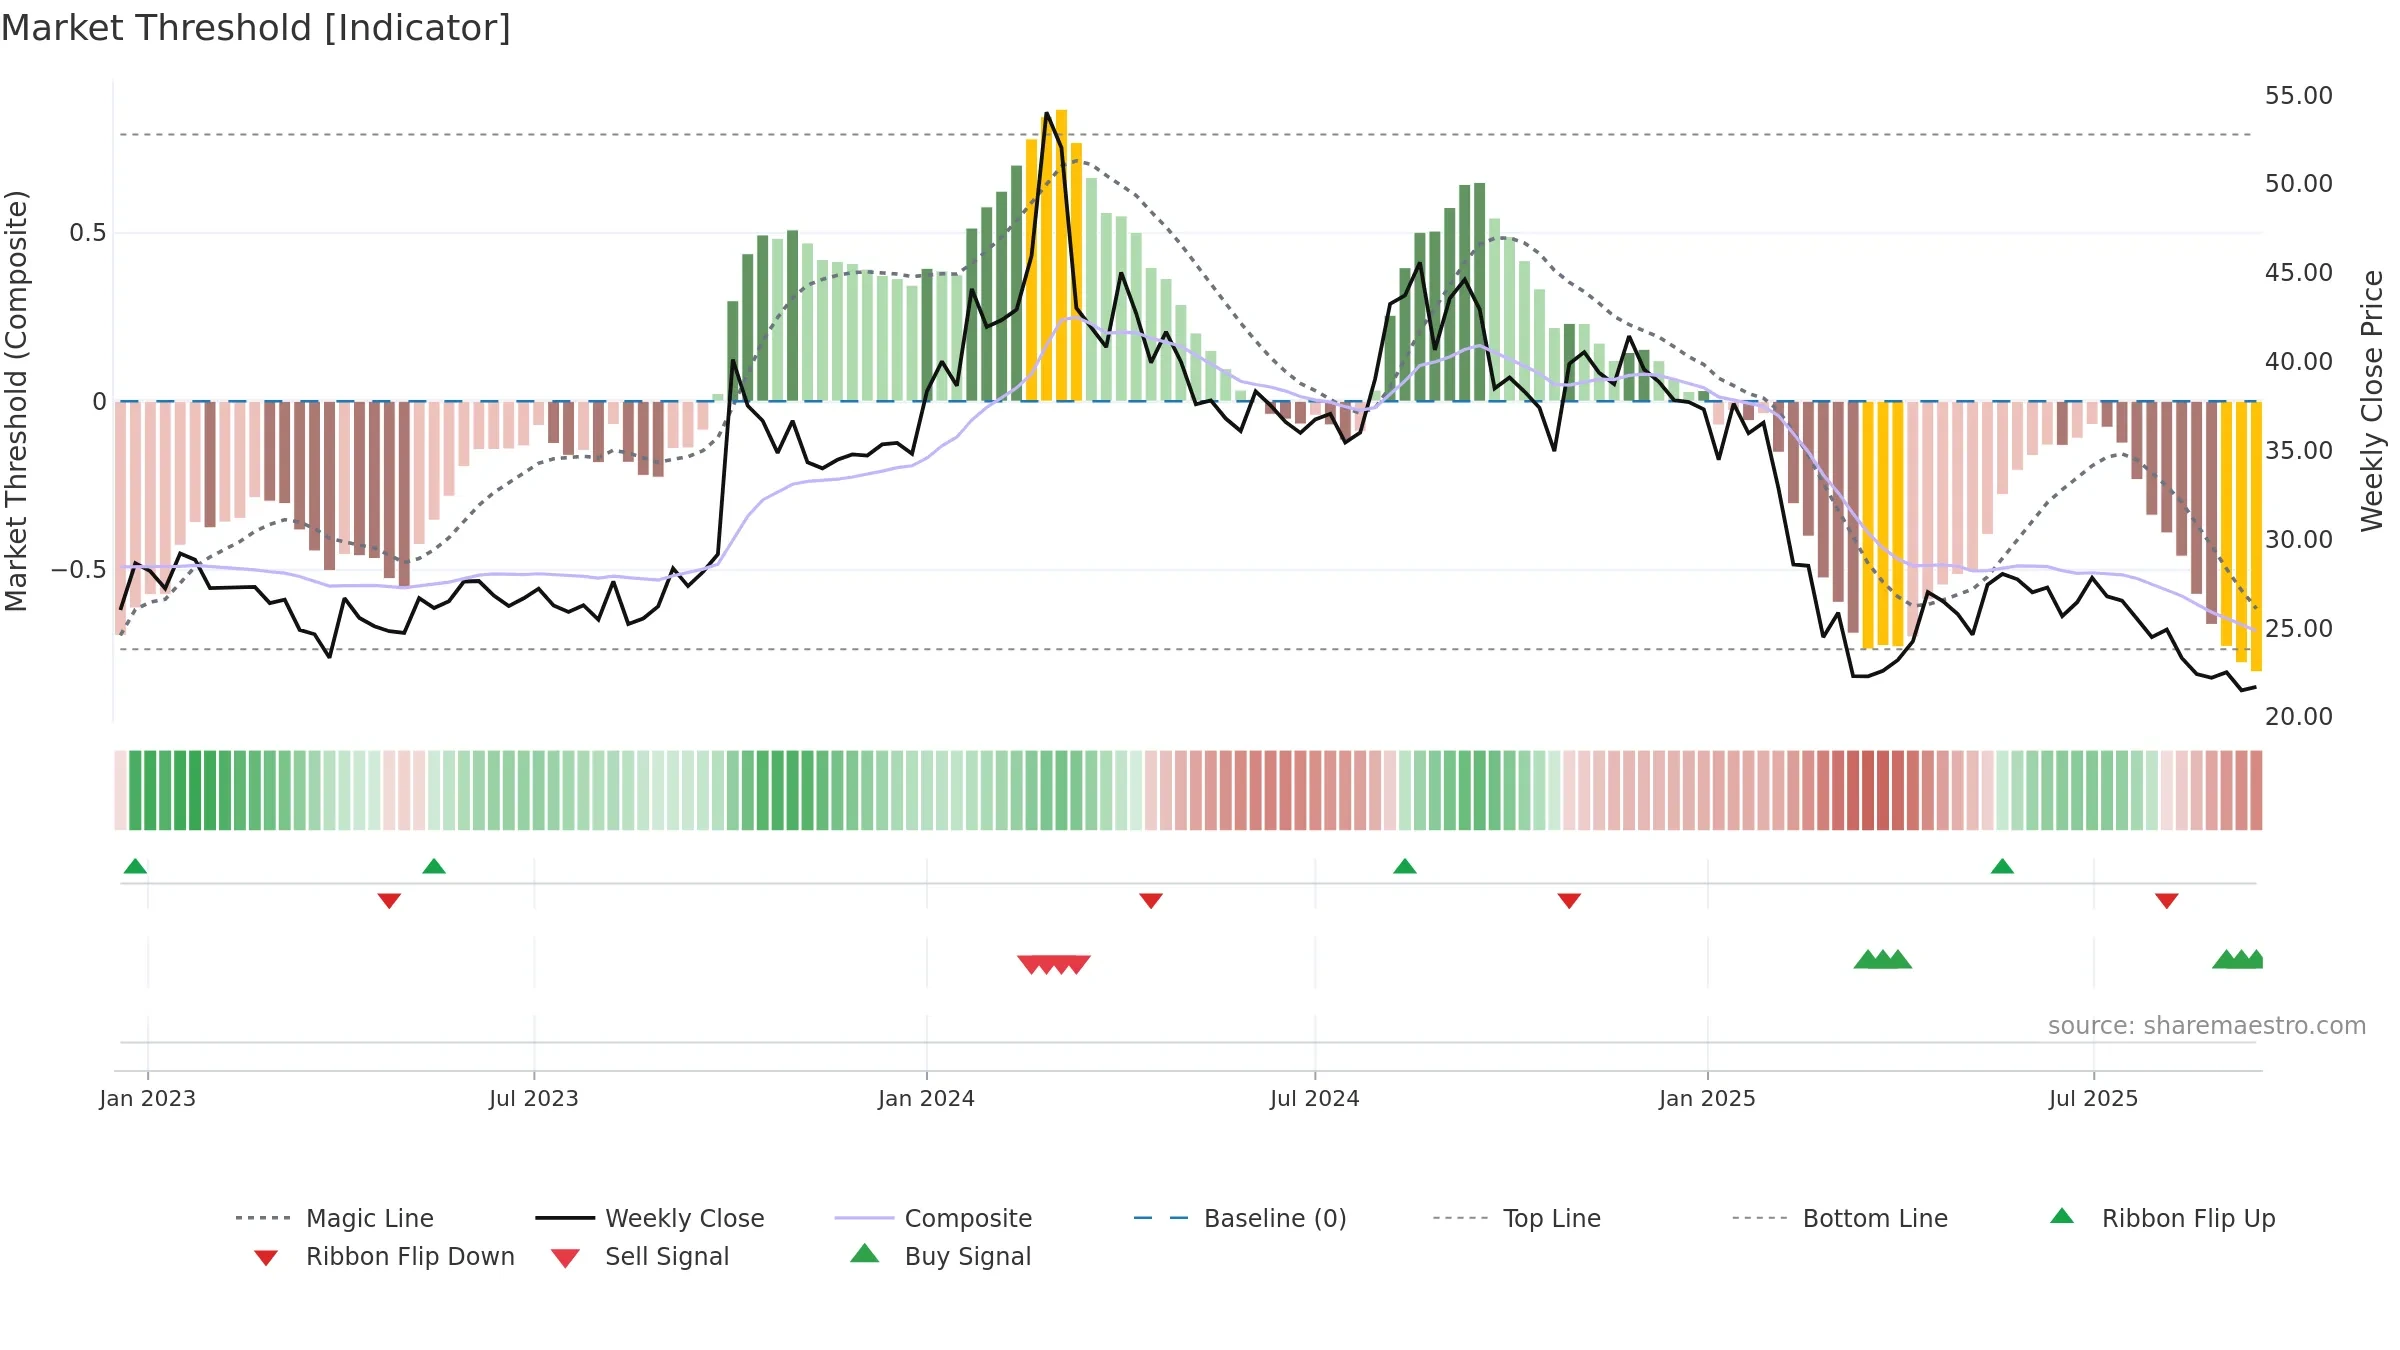Click the 40.00 price axis tick
2400x1350 pixels.
coord(2299,361)
